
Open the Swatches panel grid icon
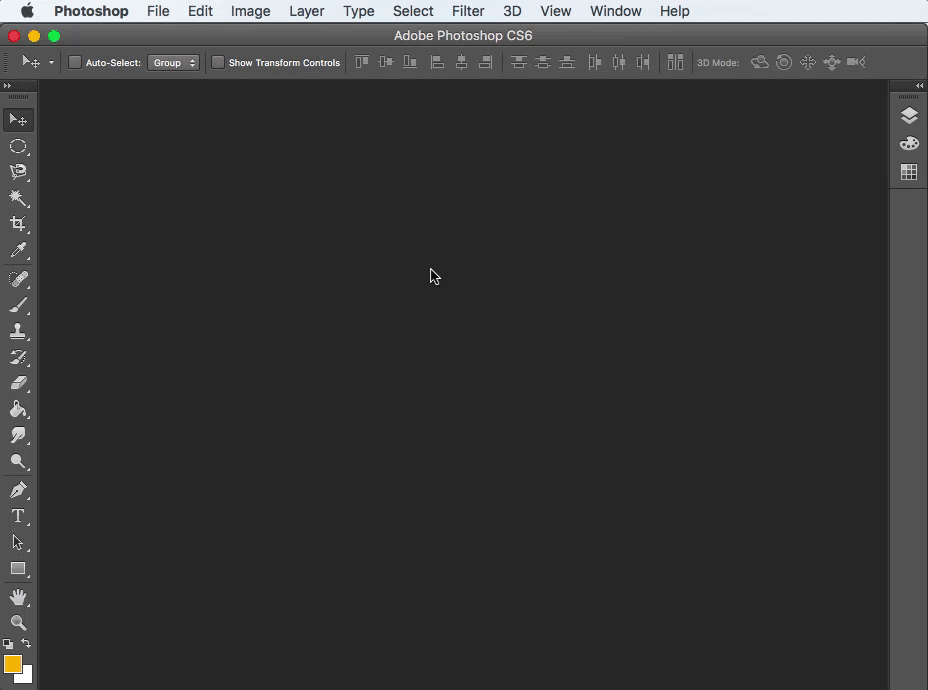click(909, 172)
